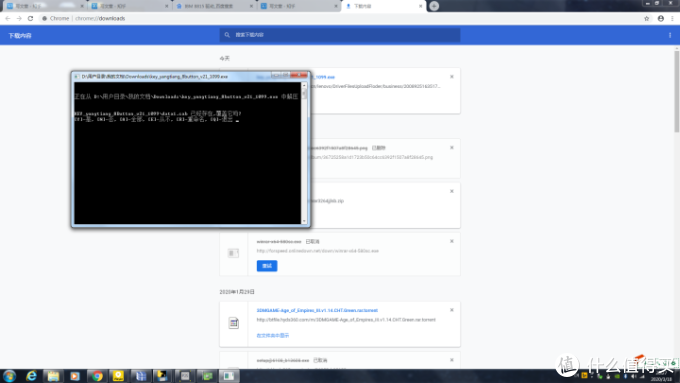Show torrent file in folder link
This screenshot has height=383, width=680.
(x=272, y=335)
